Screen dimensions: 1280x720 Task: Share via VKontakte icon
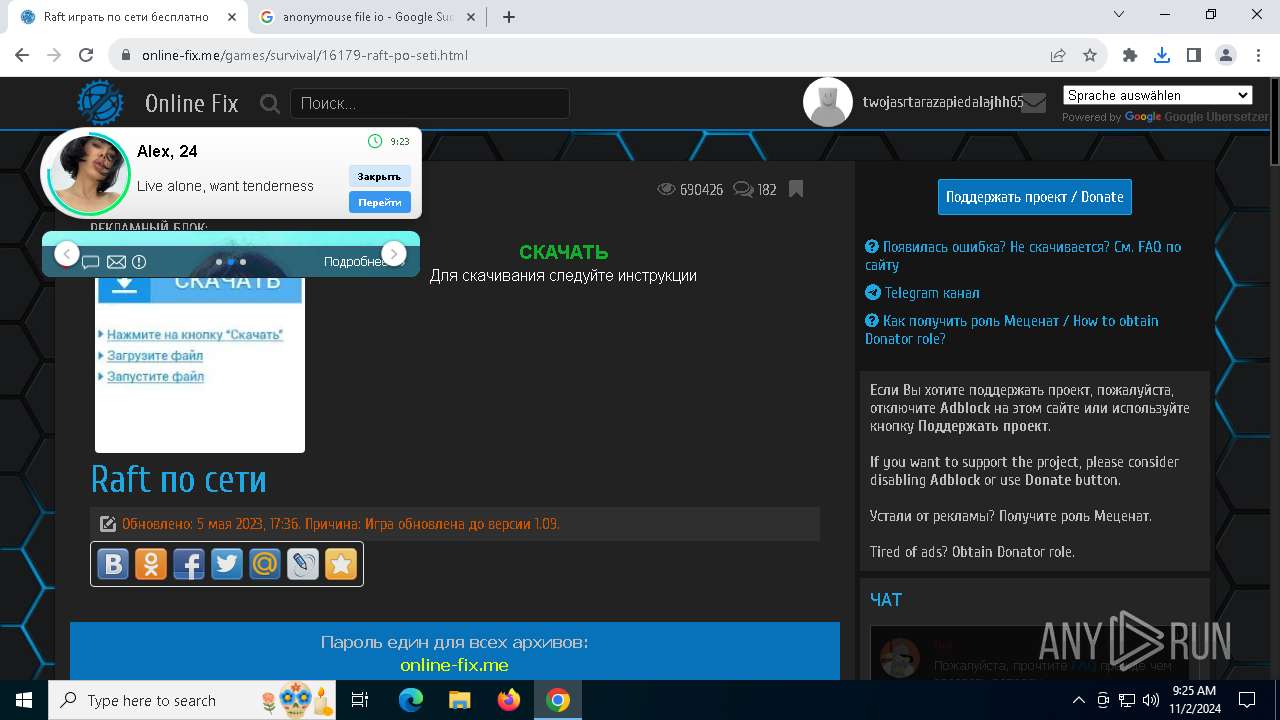113,564
